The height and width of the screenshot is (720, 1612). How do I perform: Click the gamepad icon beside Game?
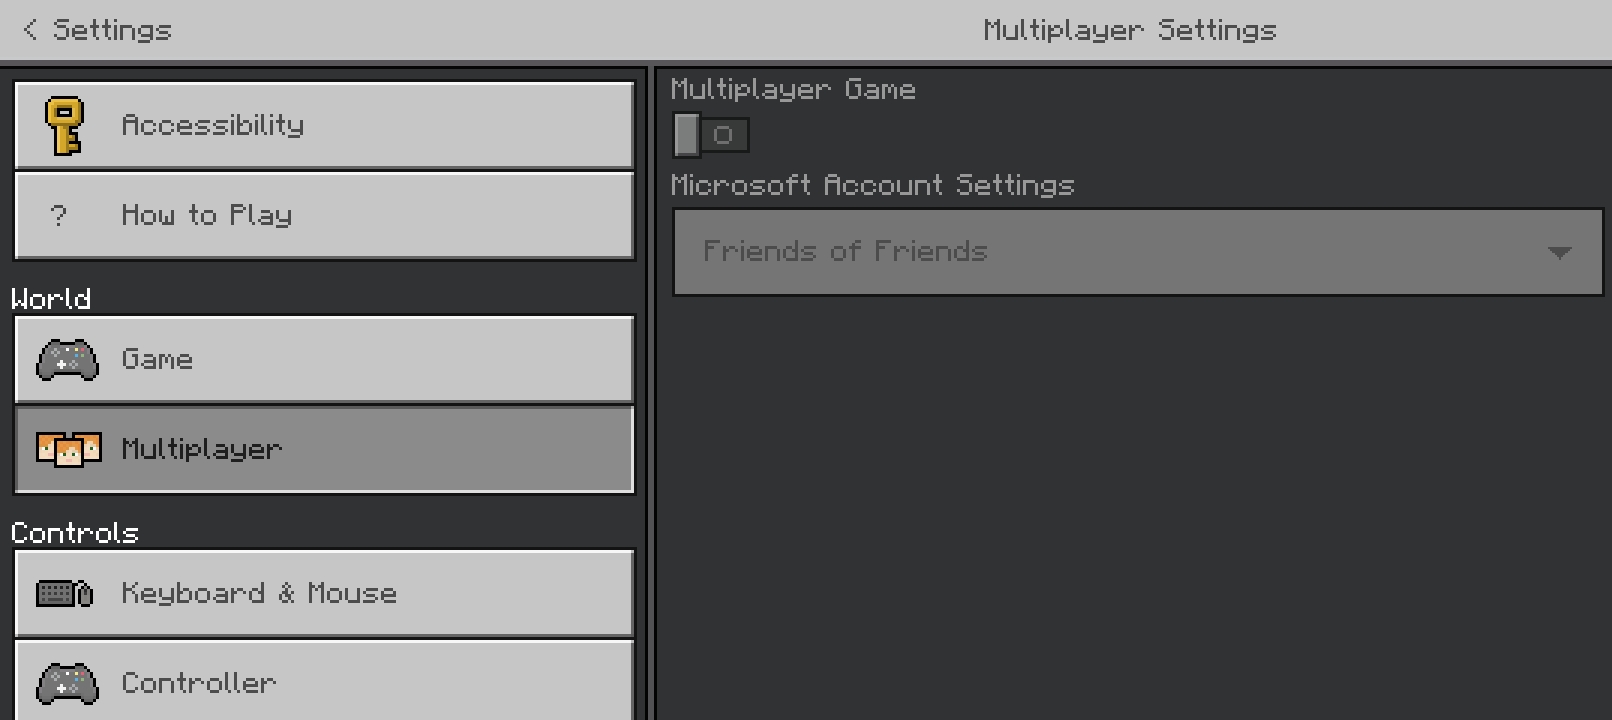(x=67, y=360)
